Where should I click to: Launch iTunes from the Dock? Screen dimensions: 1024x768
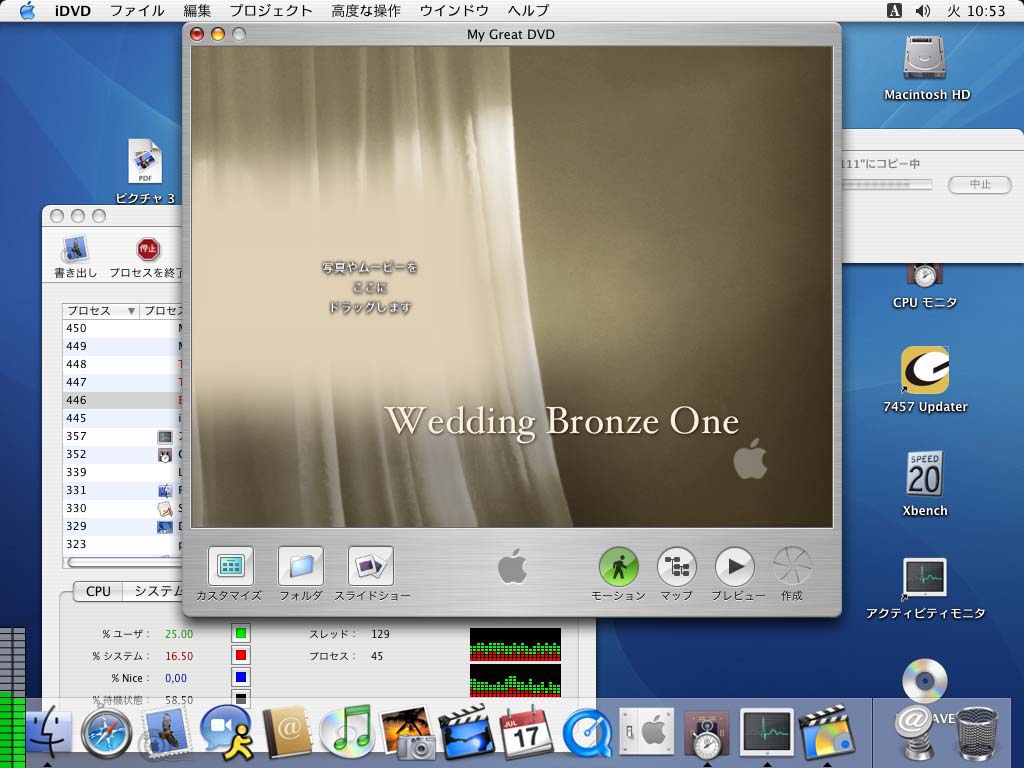coord(346,733)
